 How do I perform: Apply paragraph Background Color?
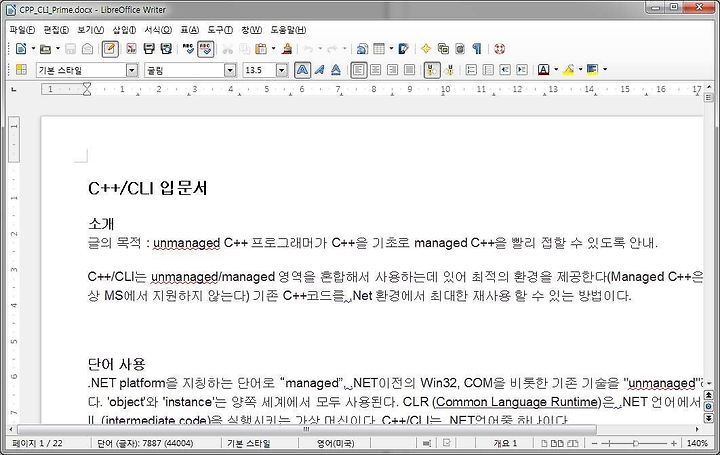point(593,70)
